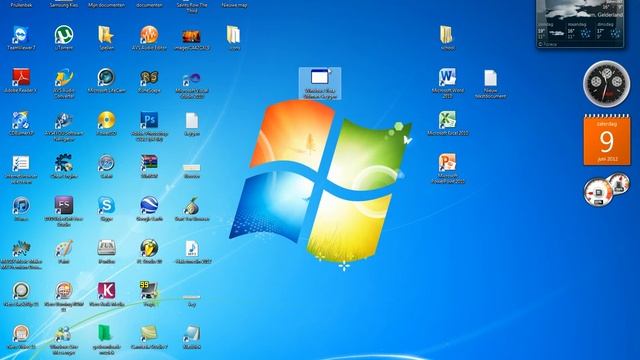Click the CPU meter gadget dials
Image resolution: width=640 pixels, height=360 pixels.
point(607,189)
